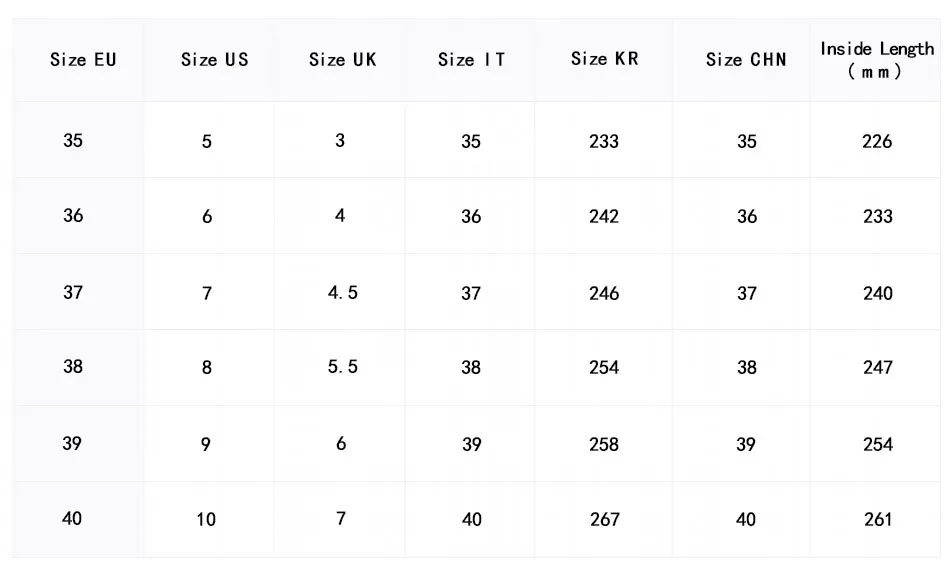Select US size 5 cell
Viewport: 951px width, 572px height.
tap(207, 142)
